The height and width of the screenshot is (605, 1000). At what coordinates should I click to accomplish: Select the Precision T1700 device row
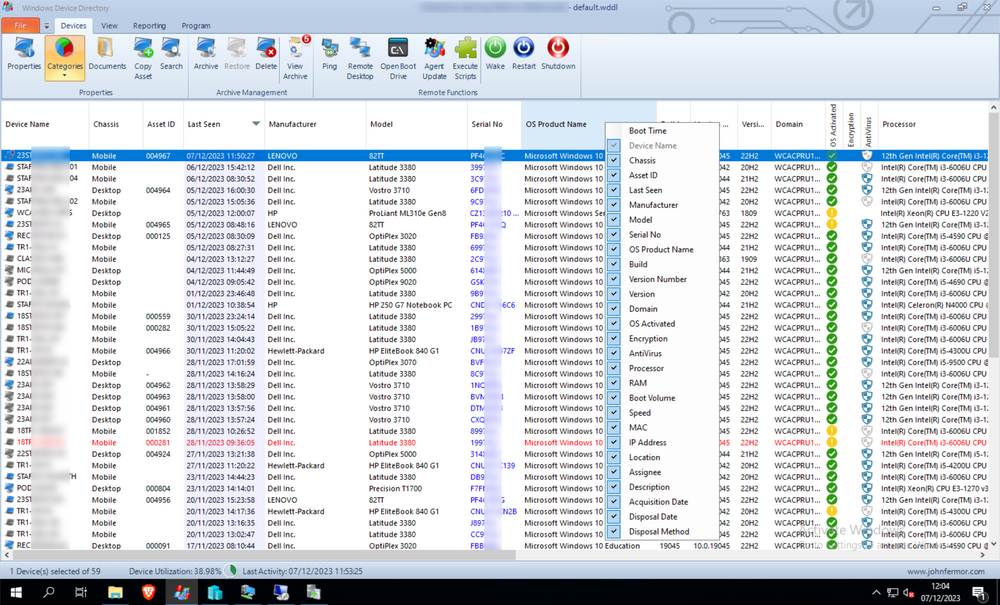pos(494,488)
